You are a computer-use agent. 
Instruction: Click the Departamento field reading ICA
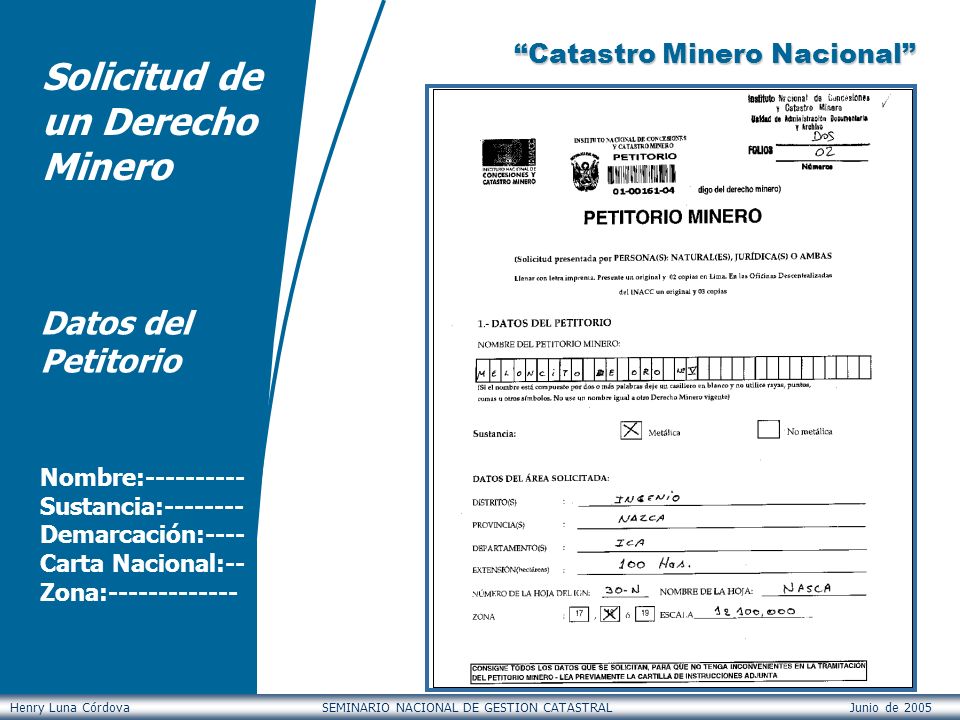[x=721, y=543]
